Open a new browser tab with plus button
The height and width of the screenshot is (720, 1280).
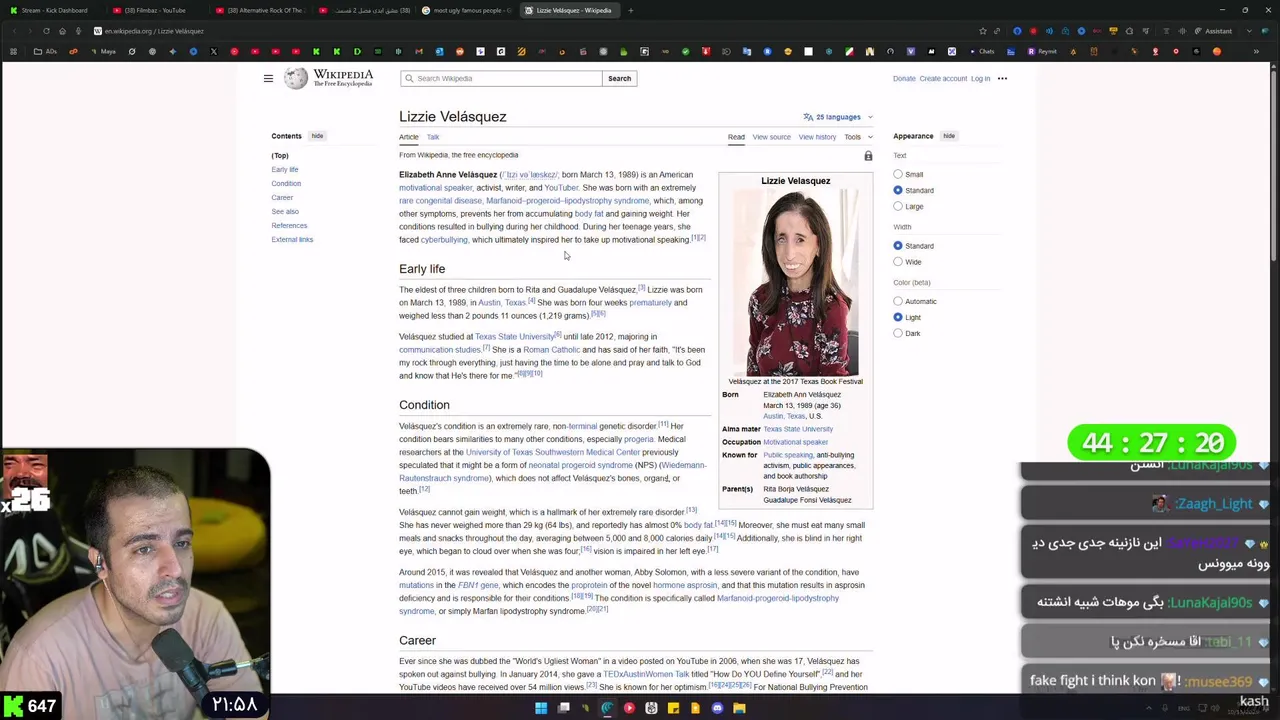point(630,10)
